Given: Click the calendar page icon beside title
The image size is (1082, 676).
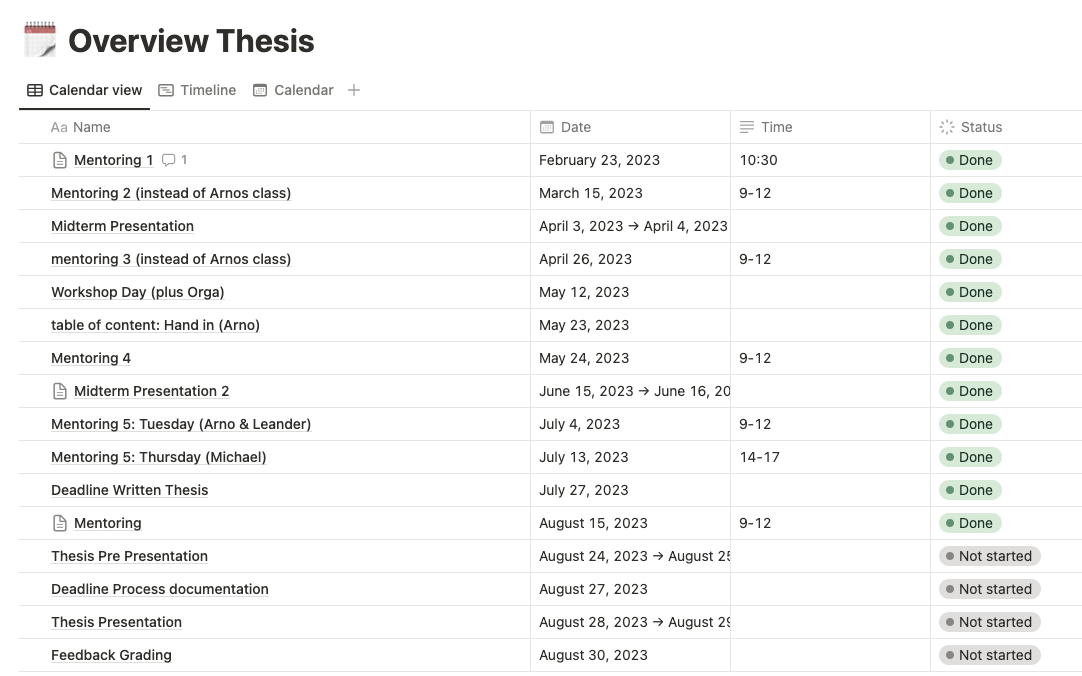Looking at the screenshot, I should 40,40.
